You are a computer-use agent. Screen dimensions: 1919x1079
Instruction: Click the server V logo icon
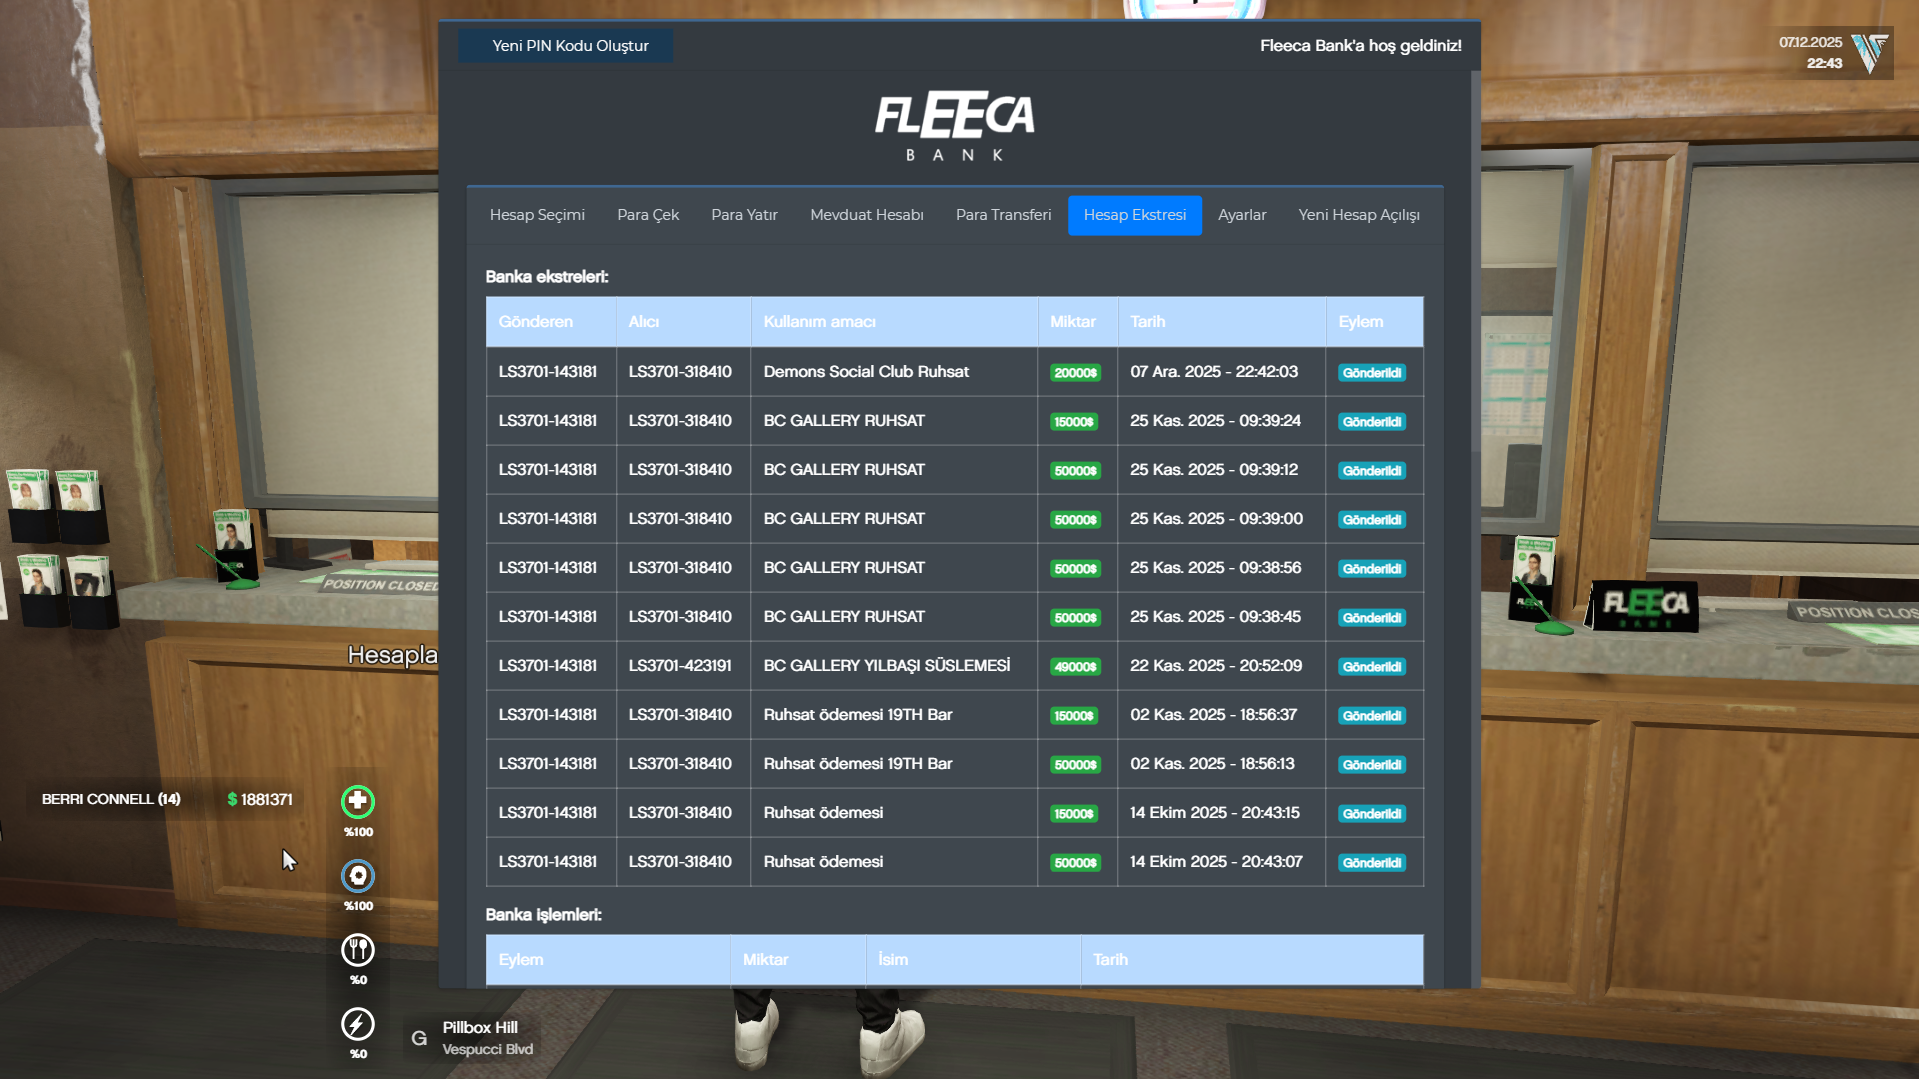(1869, 53)
